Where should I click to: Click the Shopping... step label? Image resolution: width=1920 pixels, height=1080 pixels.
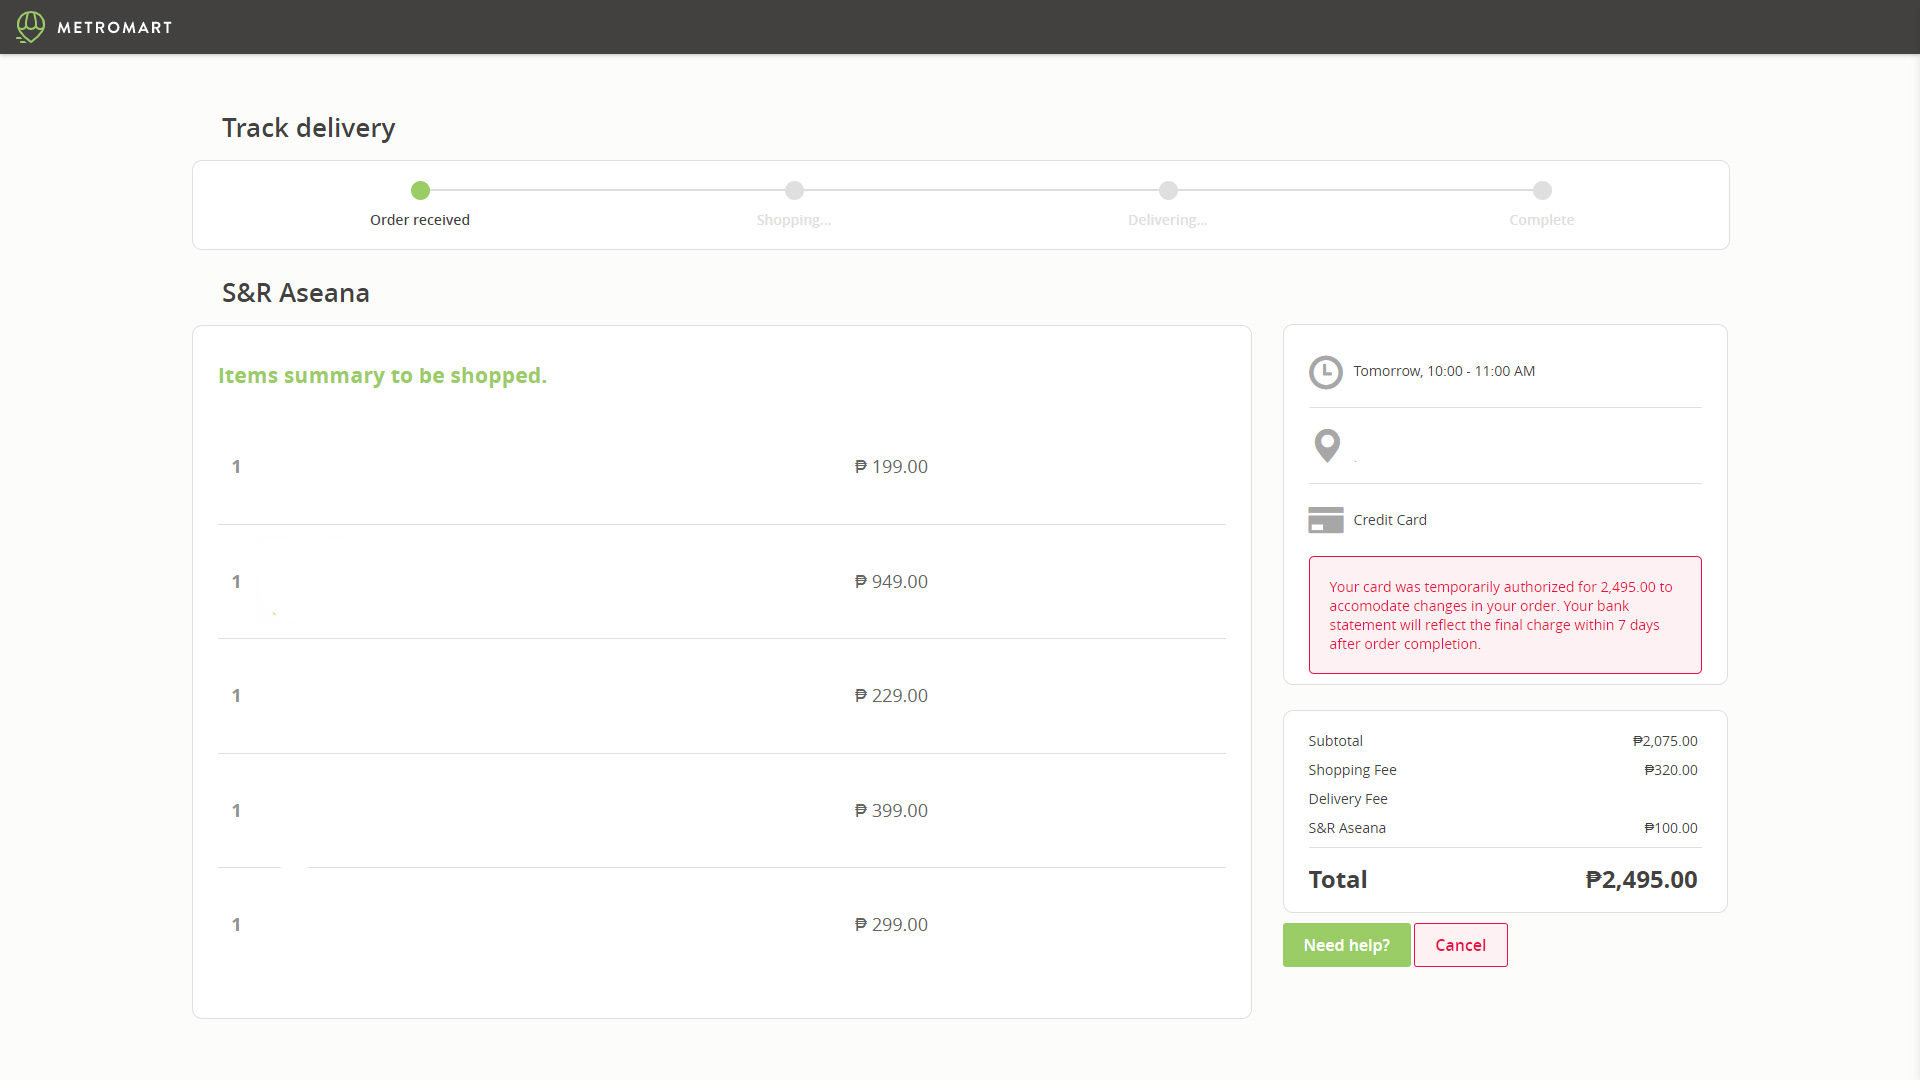pyautogui.click(x=794, y=220)
